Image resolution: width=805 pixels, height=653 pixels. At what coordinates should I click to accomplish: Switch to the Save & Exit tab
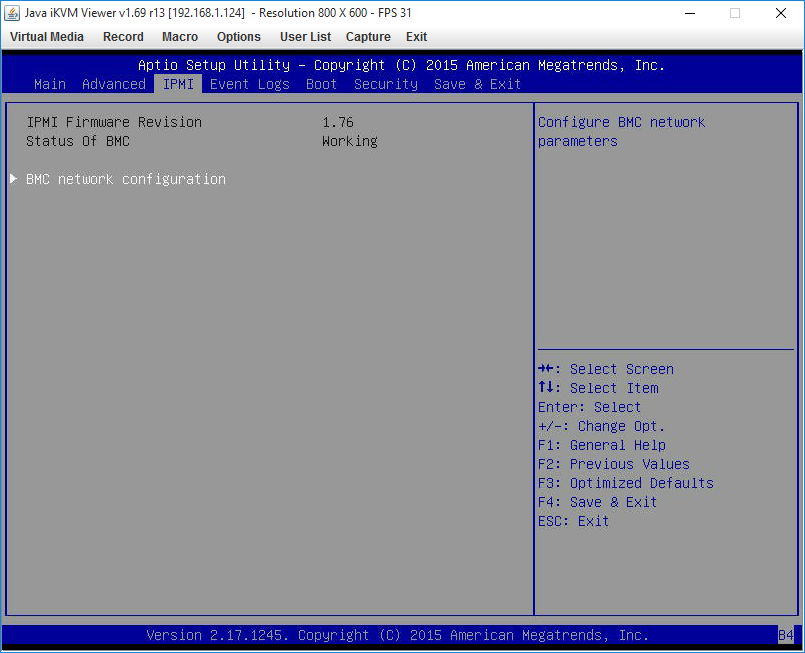[477, 84]
